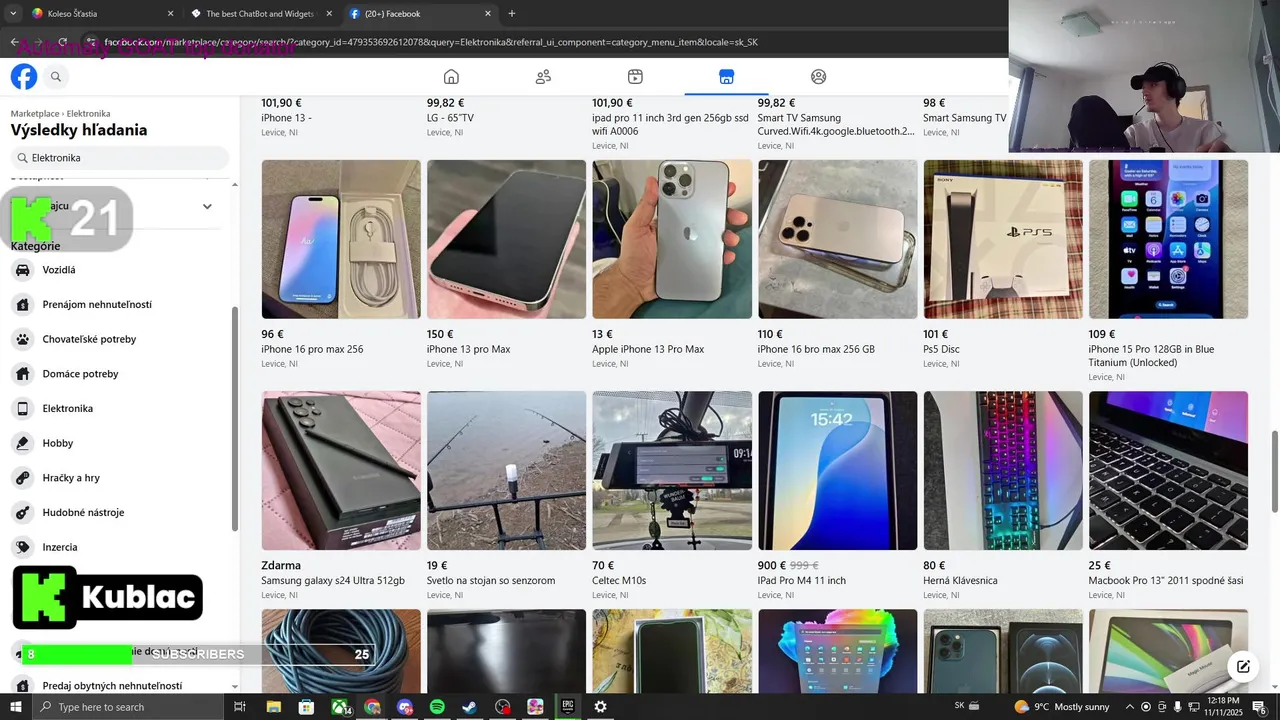Click the 'iPhone 16 bro max 256 GB' title
1280x720 pixels.
816,349
